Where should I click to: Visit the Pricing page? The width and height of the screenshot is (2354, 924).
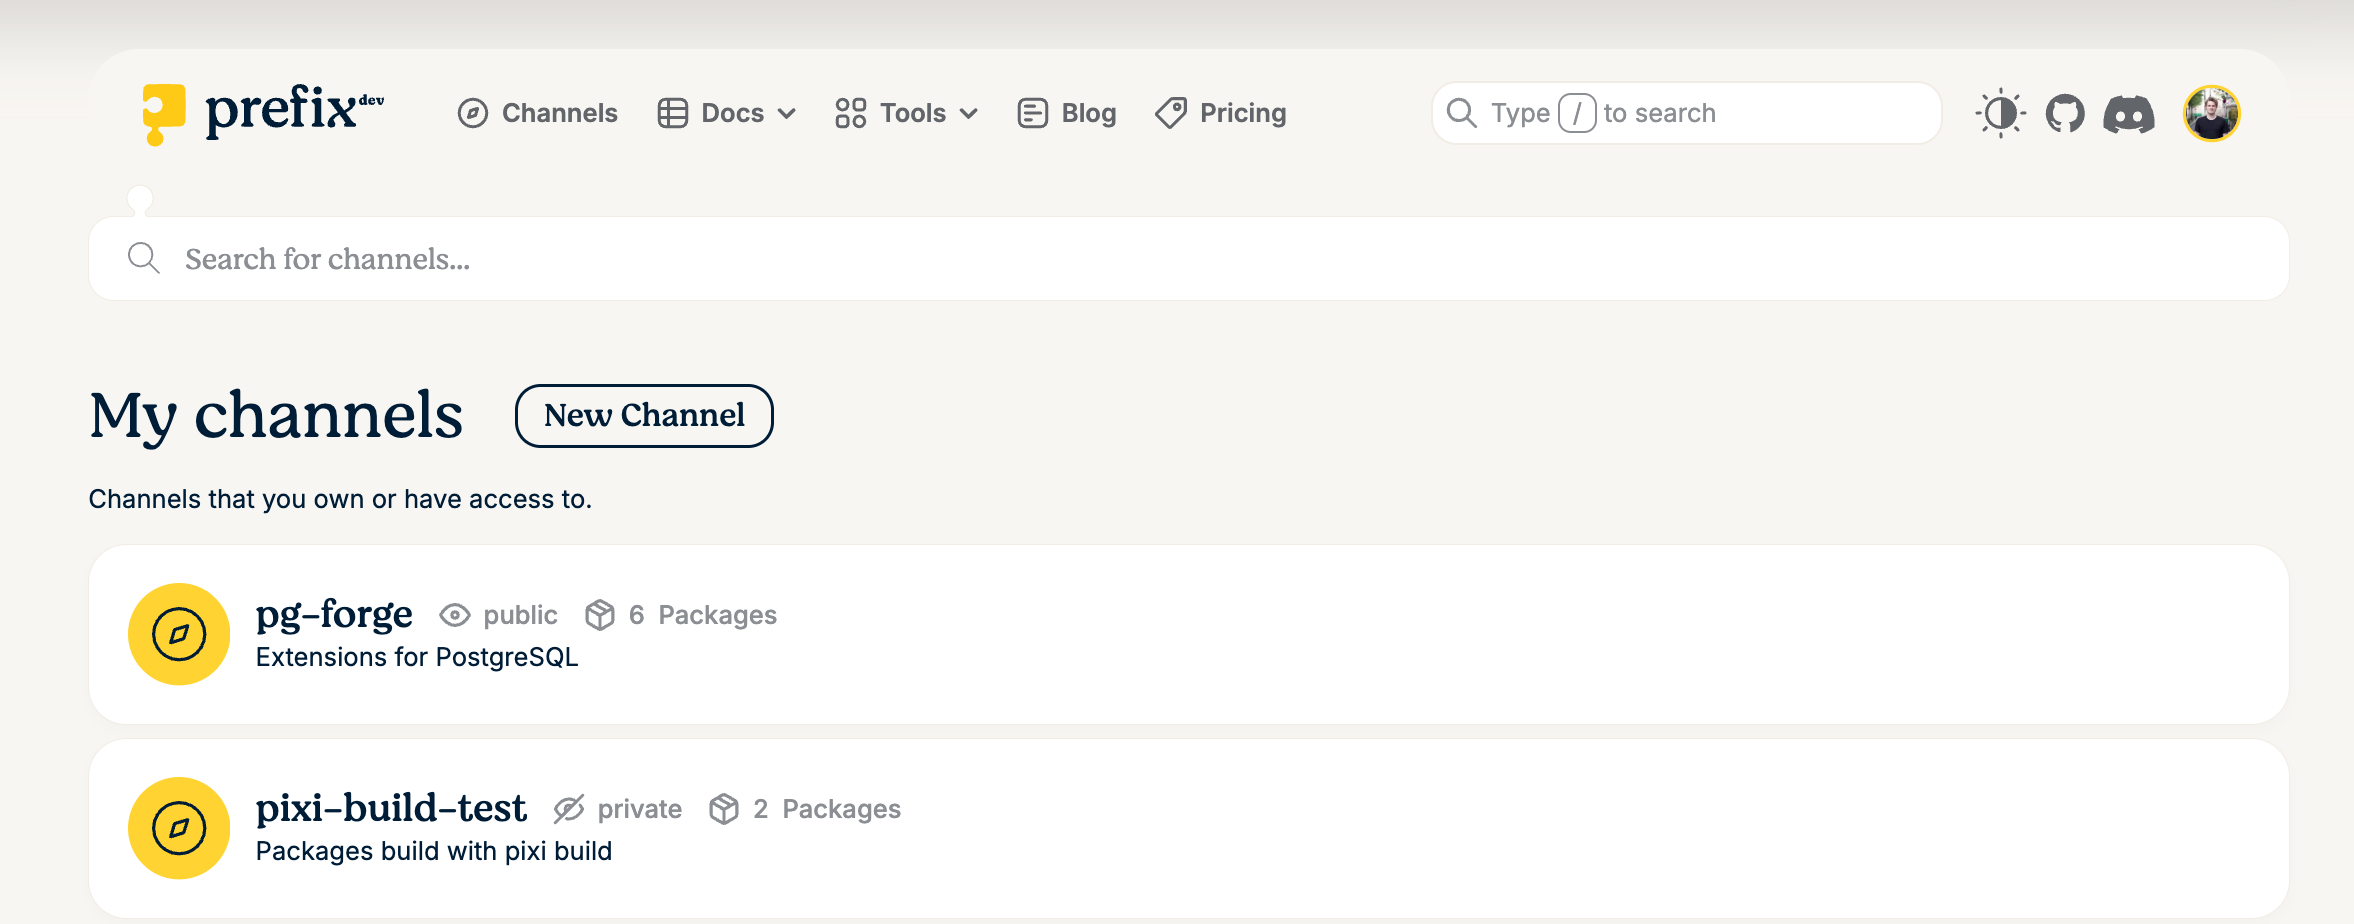click(1221, 113)
